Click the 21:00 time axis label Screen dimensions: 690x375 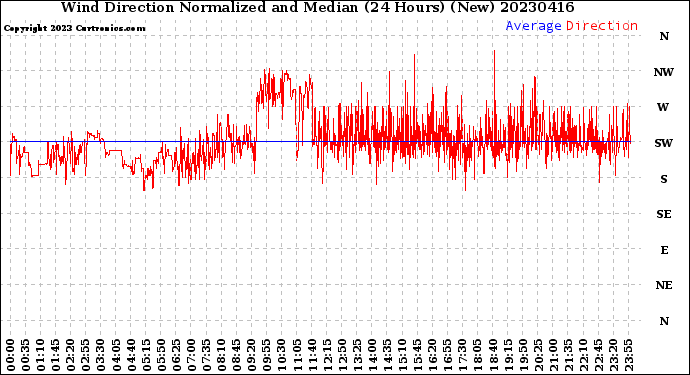pos(554,356)
